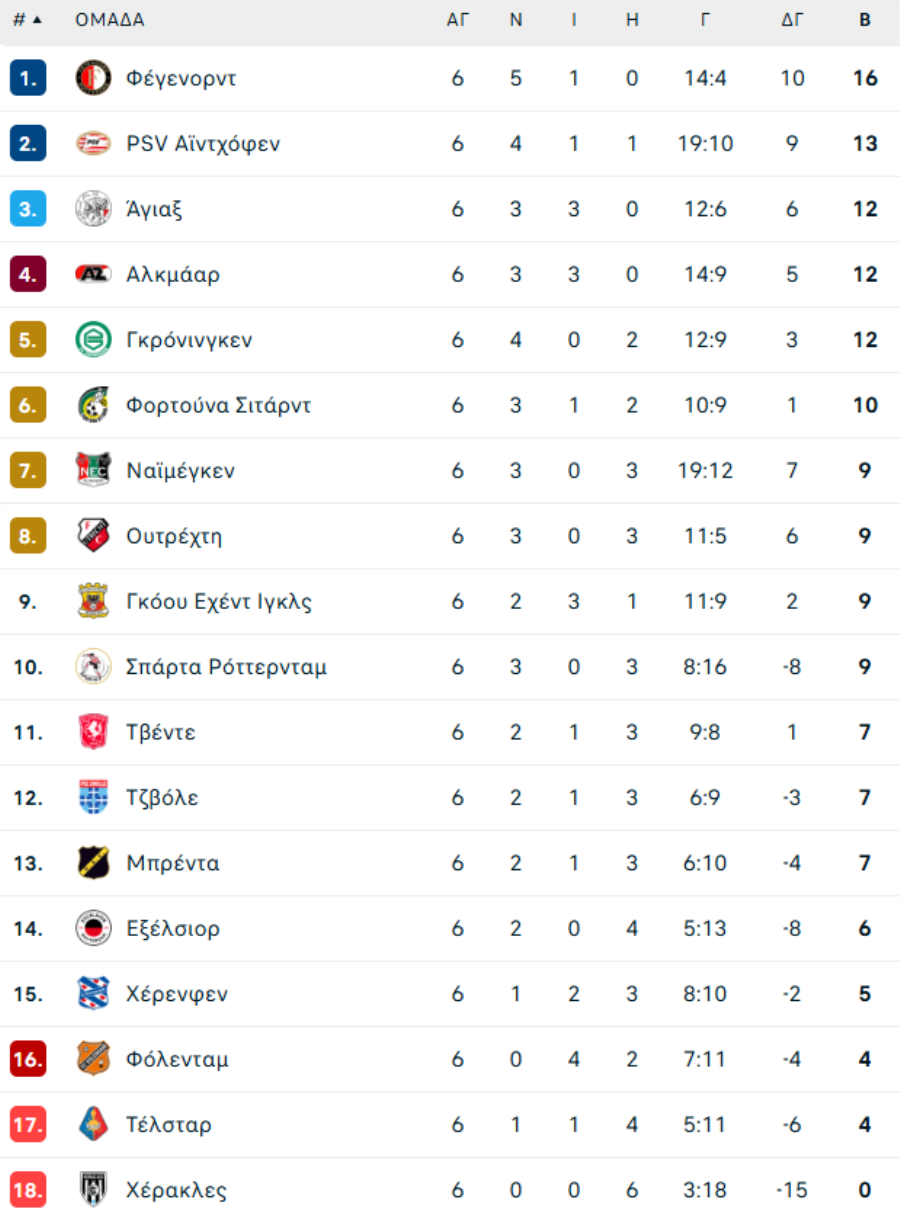Click the green Γκρόνινγκεν club logo
This screenshot has height=1218, width=900.
93,340
